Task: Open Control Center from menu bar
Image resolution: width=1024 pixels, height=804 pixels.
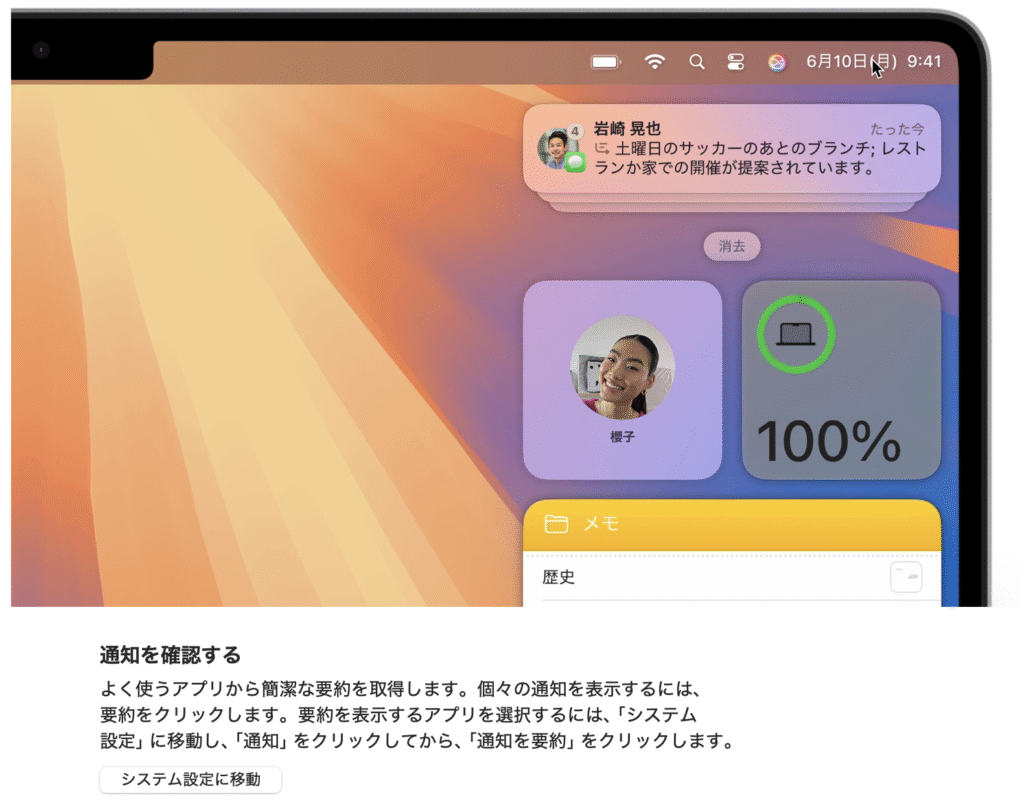Action: (736, 62)
